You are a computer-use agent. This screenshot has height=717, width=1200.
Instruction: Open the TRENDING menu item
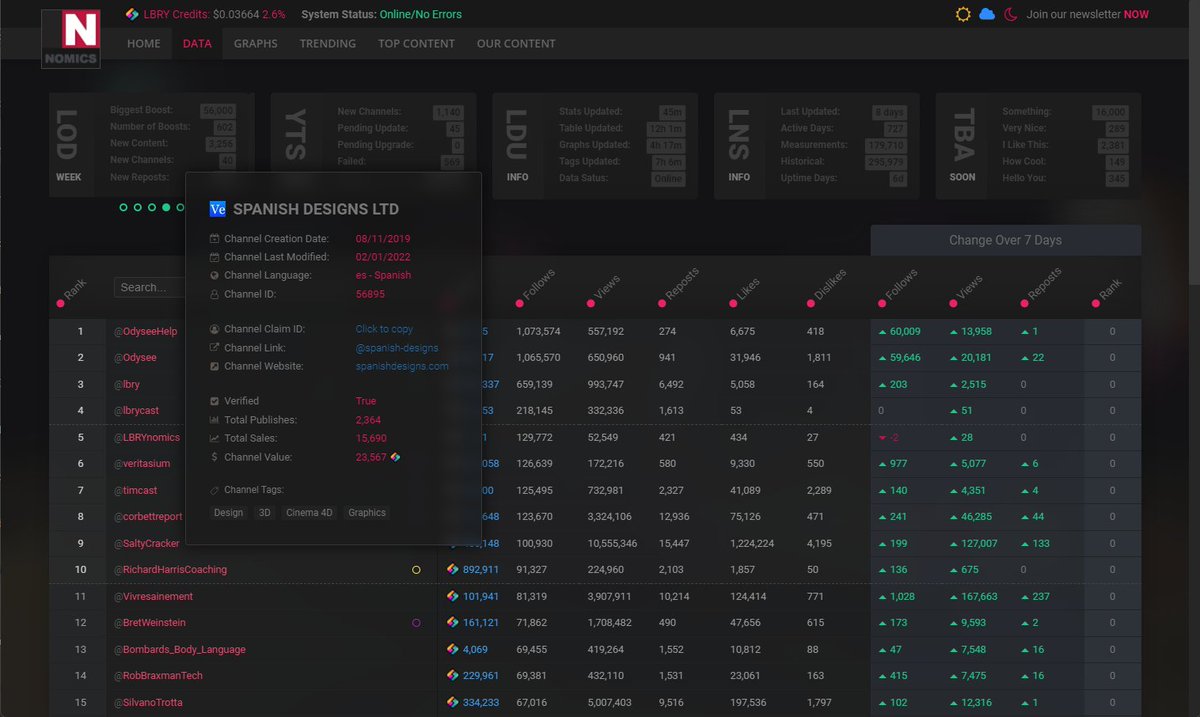pos(328,44)
